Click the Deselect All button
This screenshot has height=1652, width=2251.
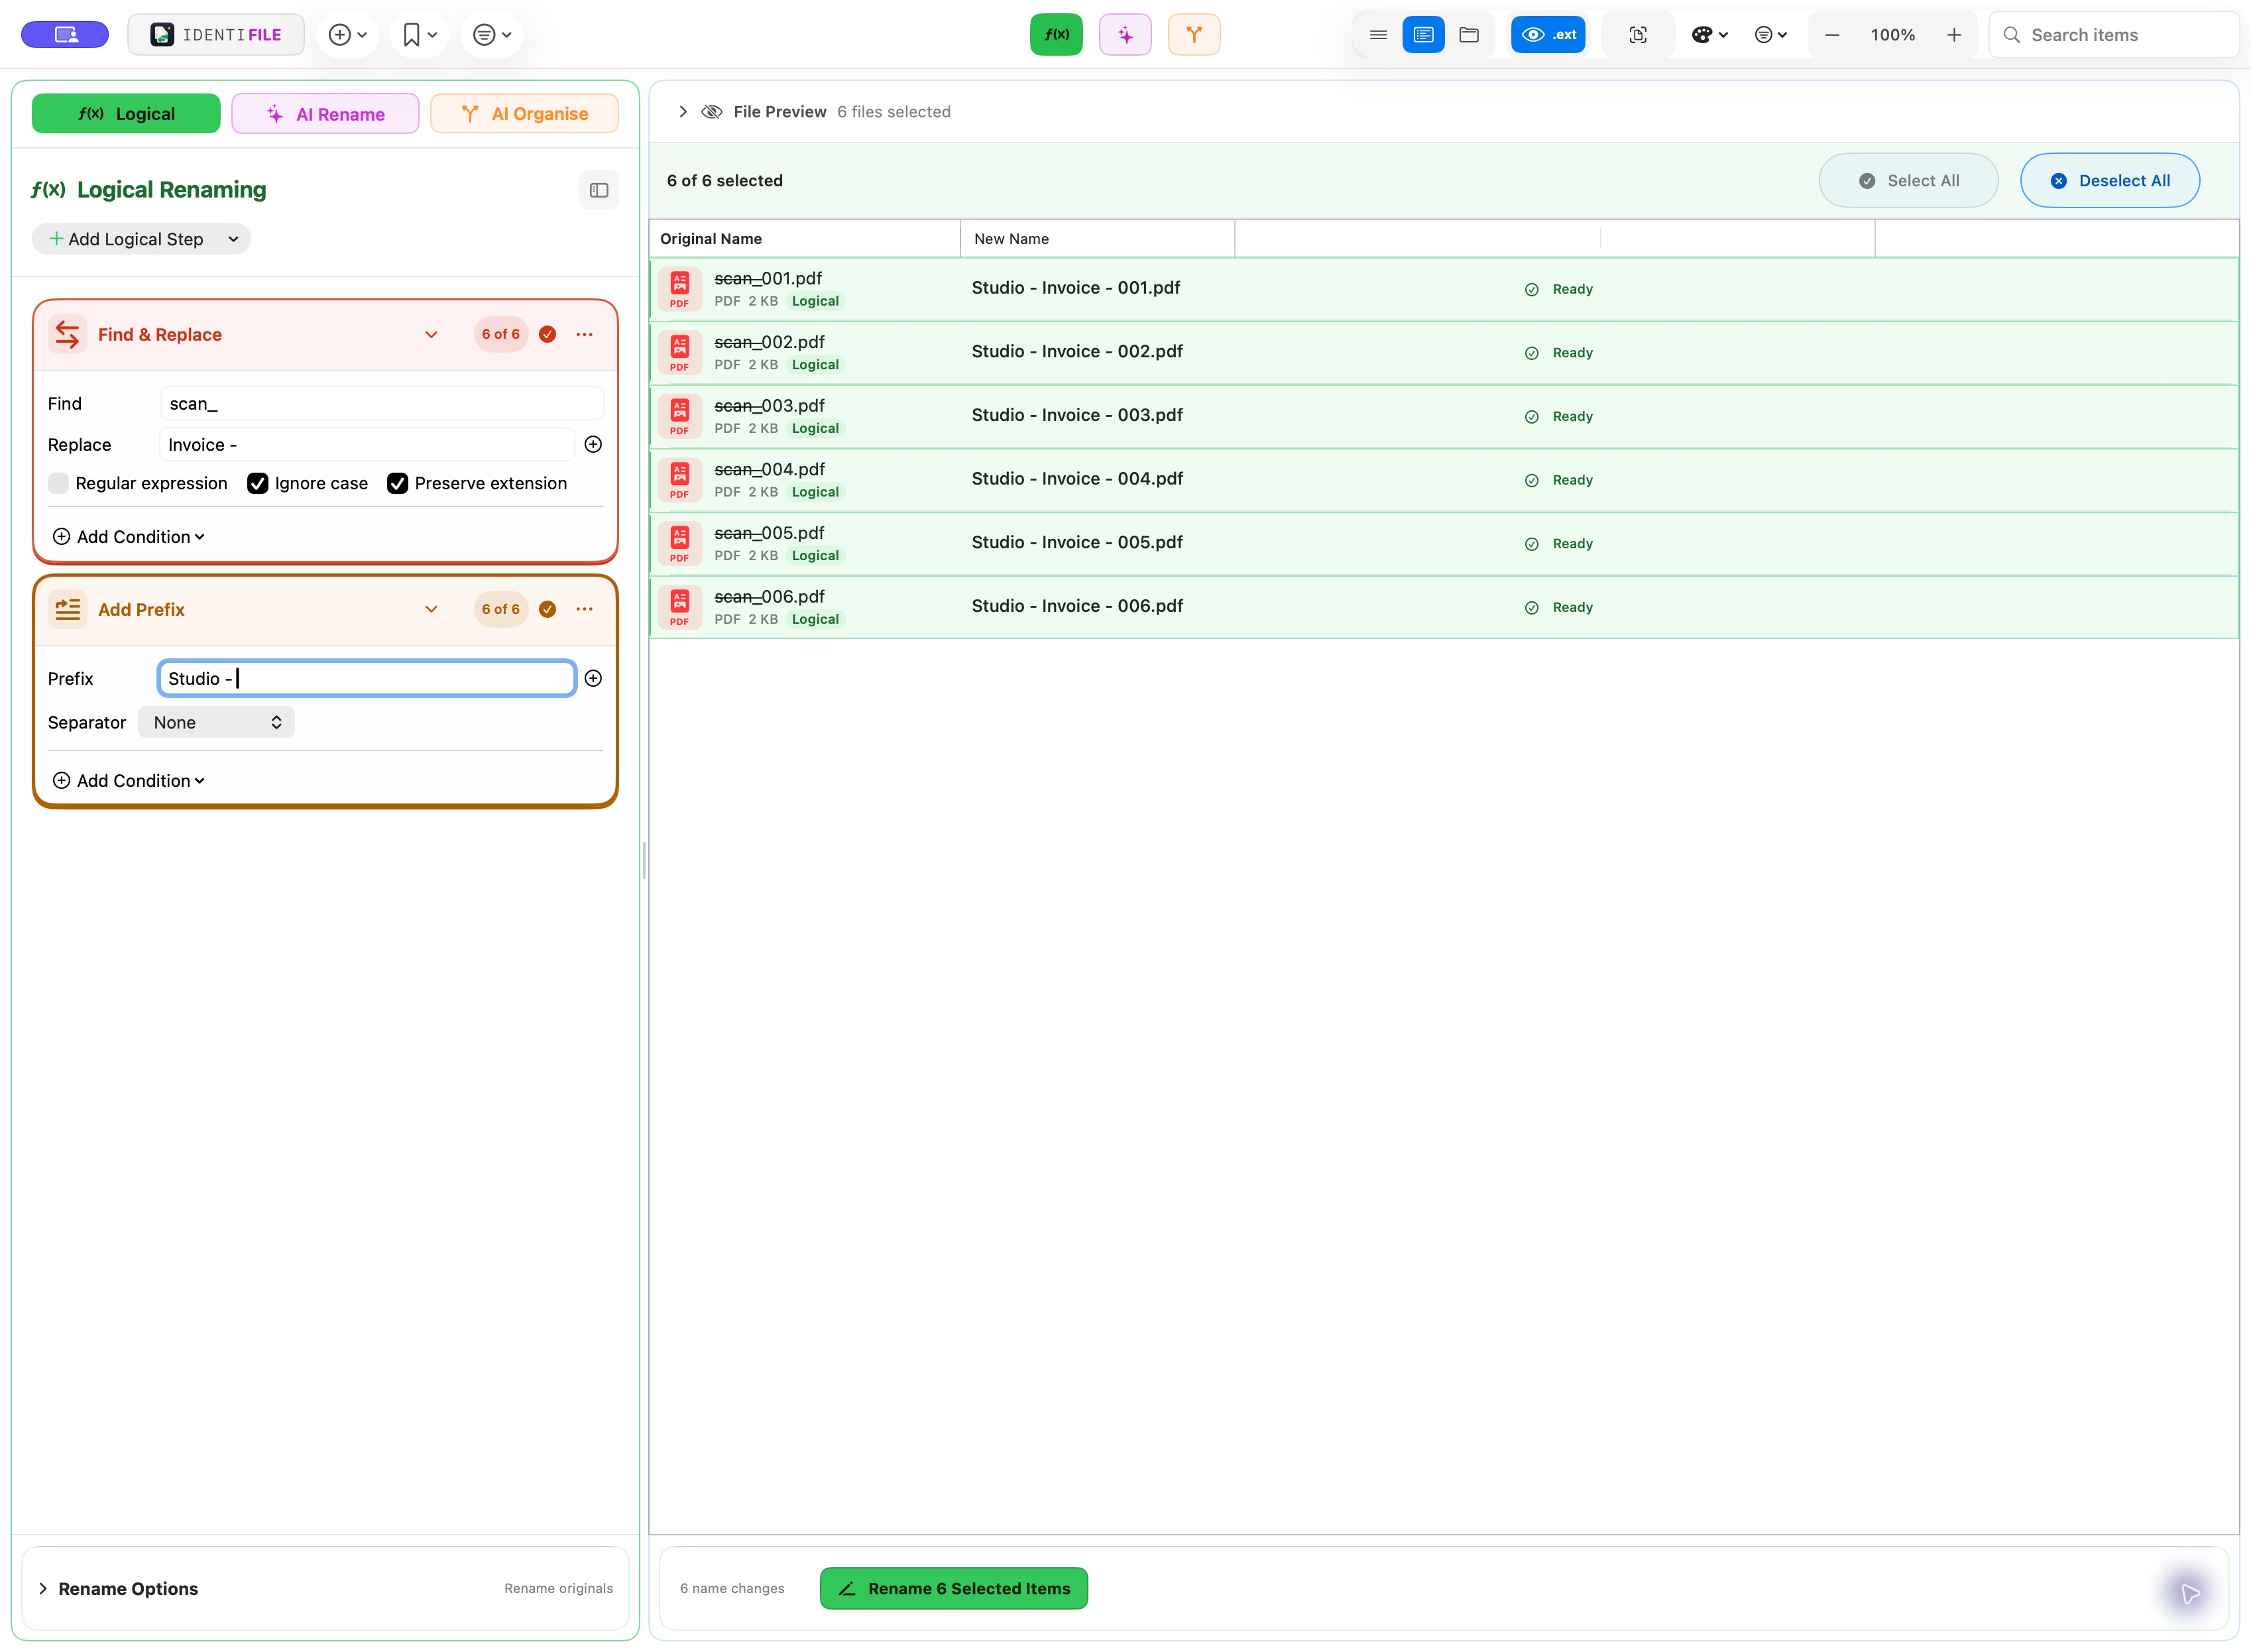pos(2109,181)
